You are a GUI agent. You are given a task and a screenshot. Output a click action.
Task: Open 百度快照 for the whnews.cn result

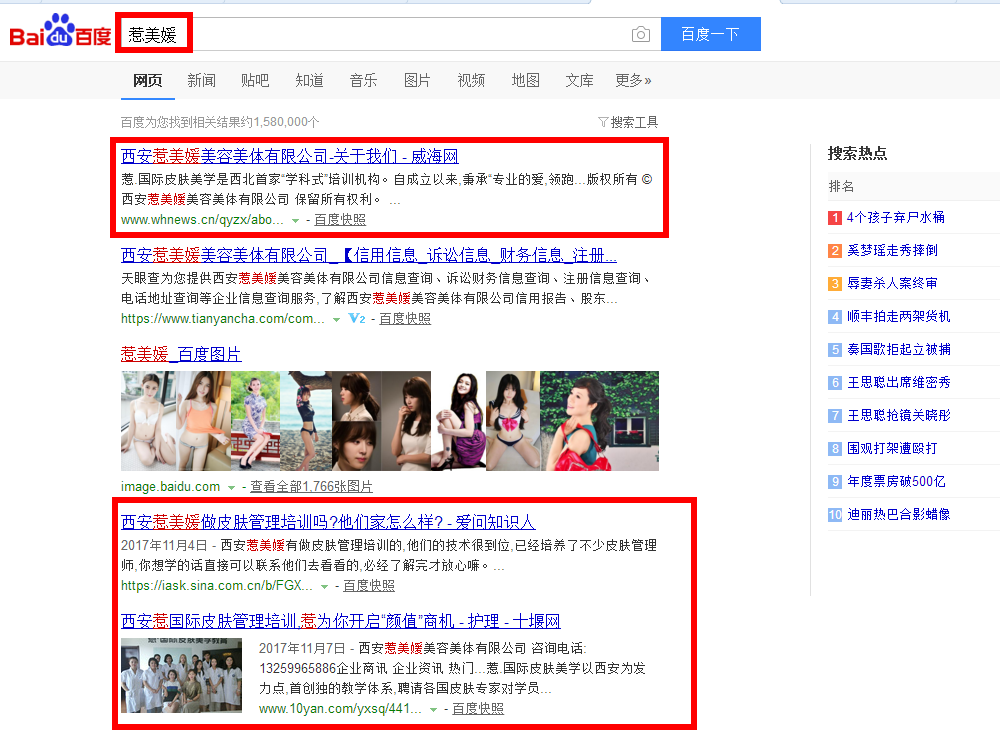point(340,220)
